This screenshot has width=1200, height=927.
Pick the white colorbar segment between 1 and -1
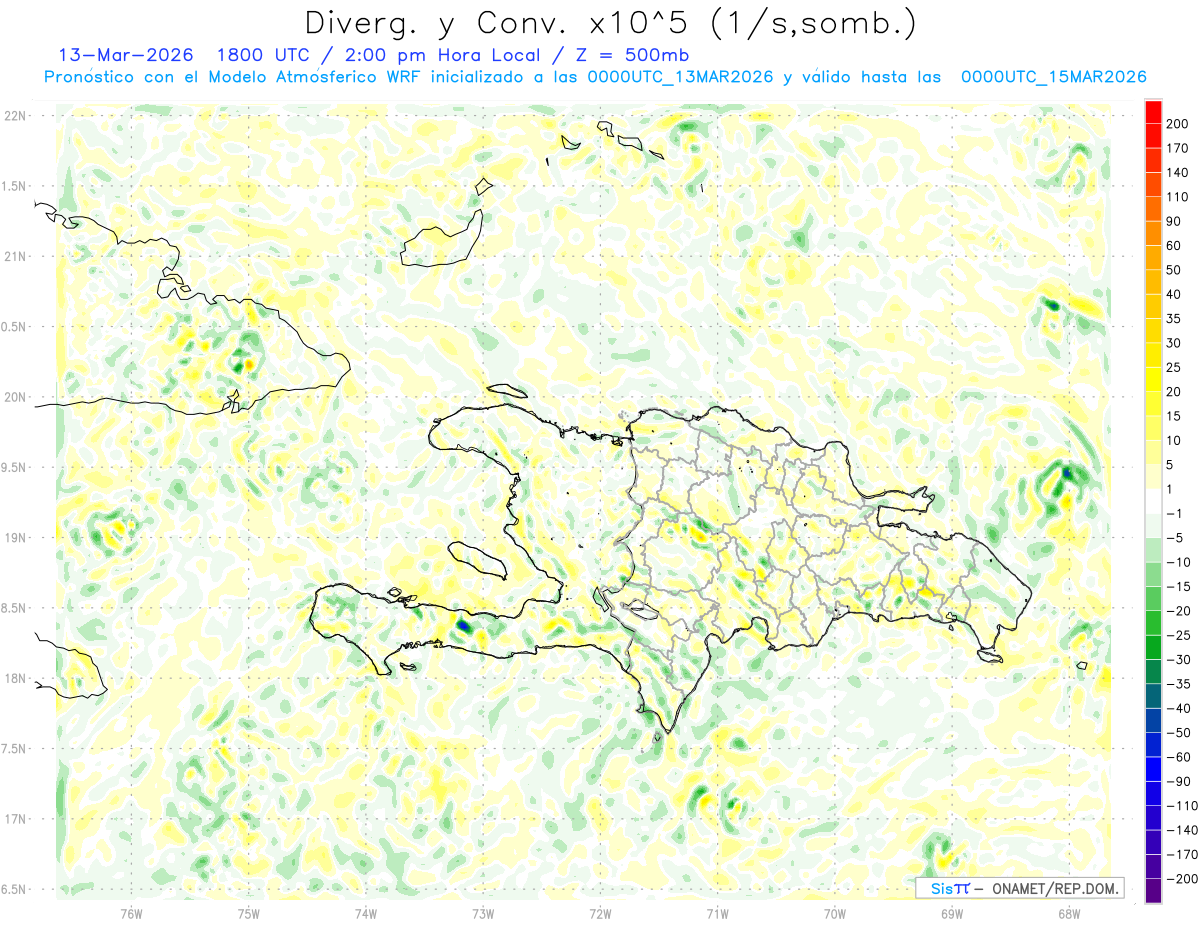tap(1153, 501)
